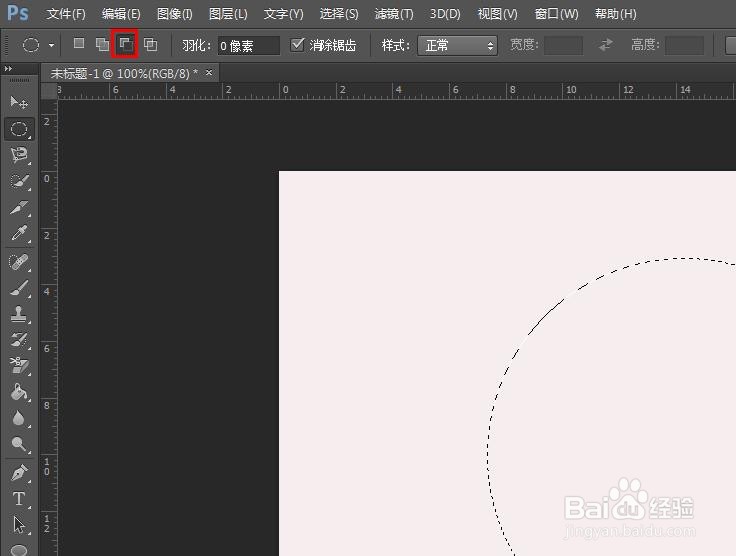Screen dimensions: 736x556
Task: Select the Paint Bucket tool
Action: [x=19, y=392]
